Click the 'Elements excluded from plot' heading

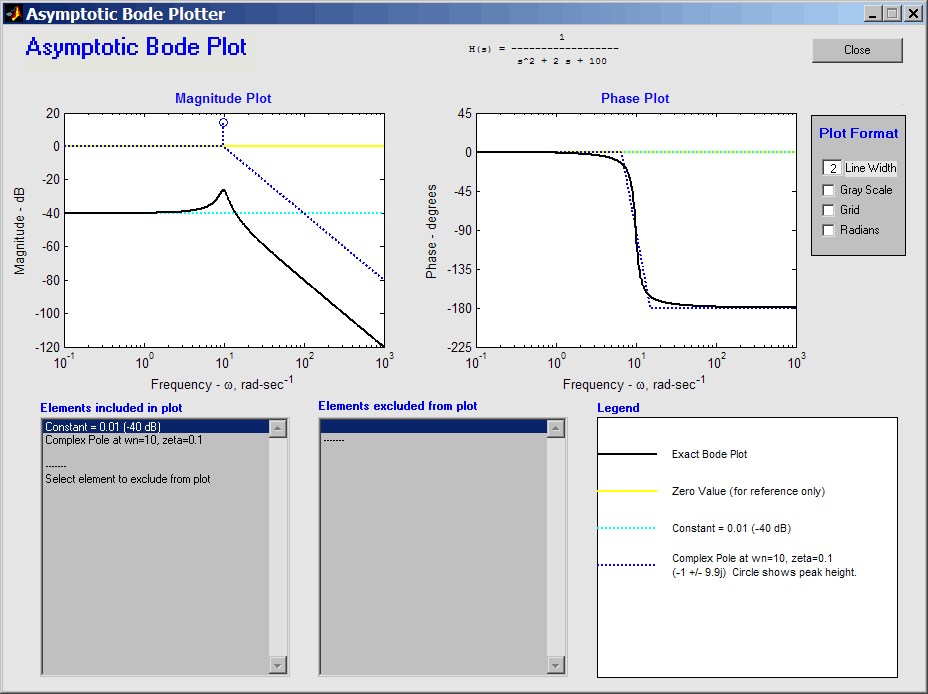[x=398, y=406]
